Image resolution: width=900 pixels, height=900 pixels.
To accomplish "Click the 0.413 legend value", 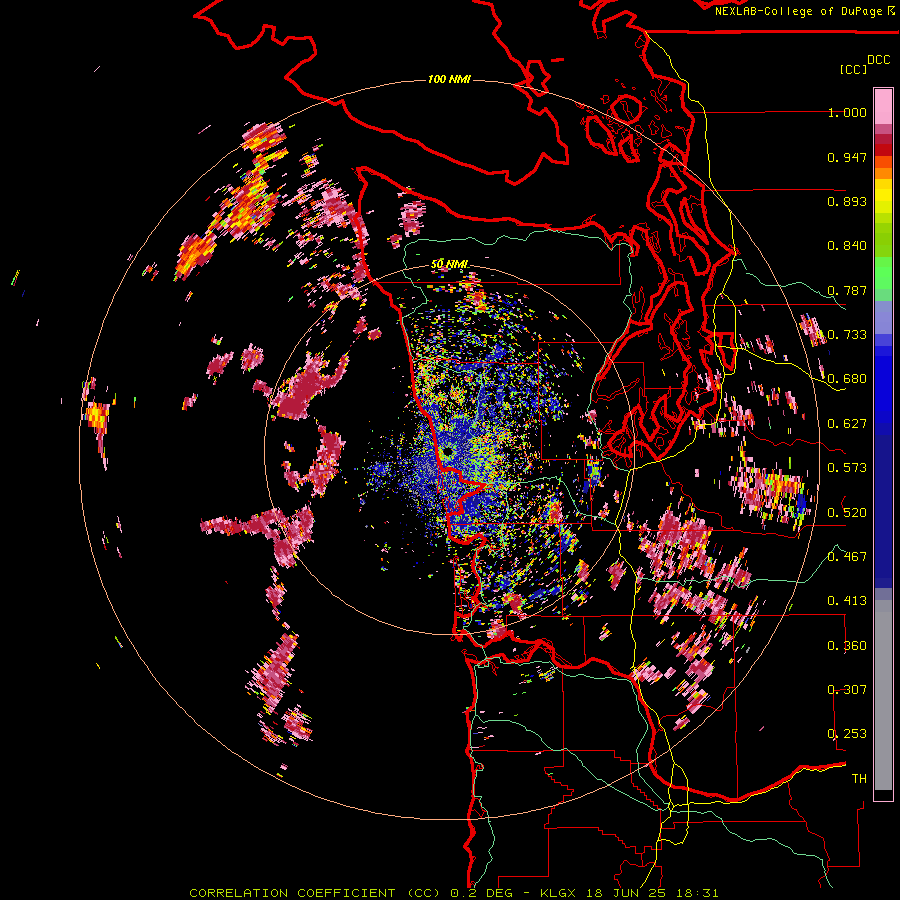I will tap(847, 601).
